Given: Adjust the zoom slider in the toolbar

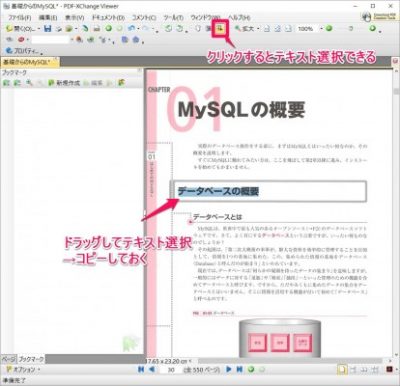Looking at the screenshot, I should 351,29.
